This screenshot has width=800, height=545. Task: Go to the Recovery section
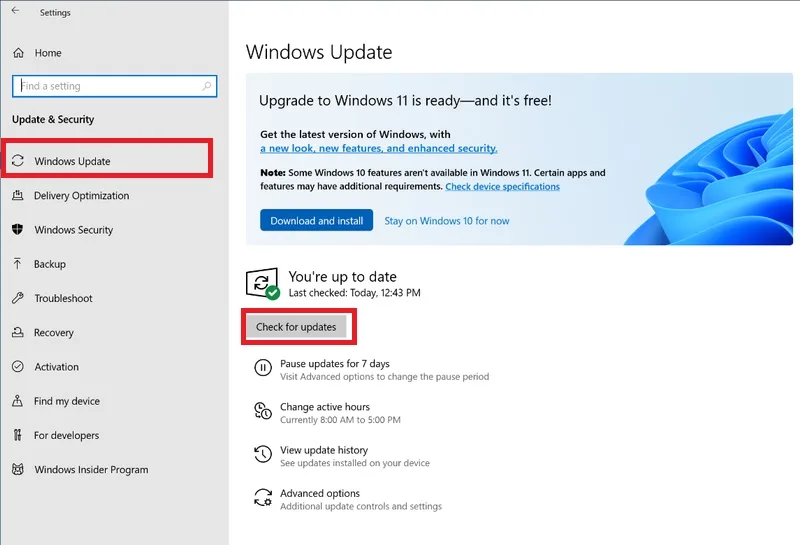pyautogui.click(x=54, y=332)
